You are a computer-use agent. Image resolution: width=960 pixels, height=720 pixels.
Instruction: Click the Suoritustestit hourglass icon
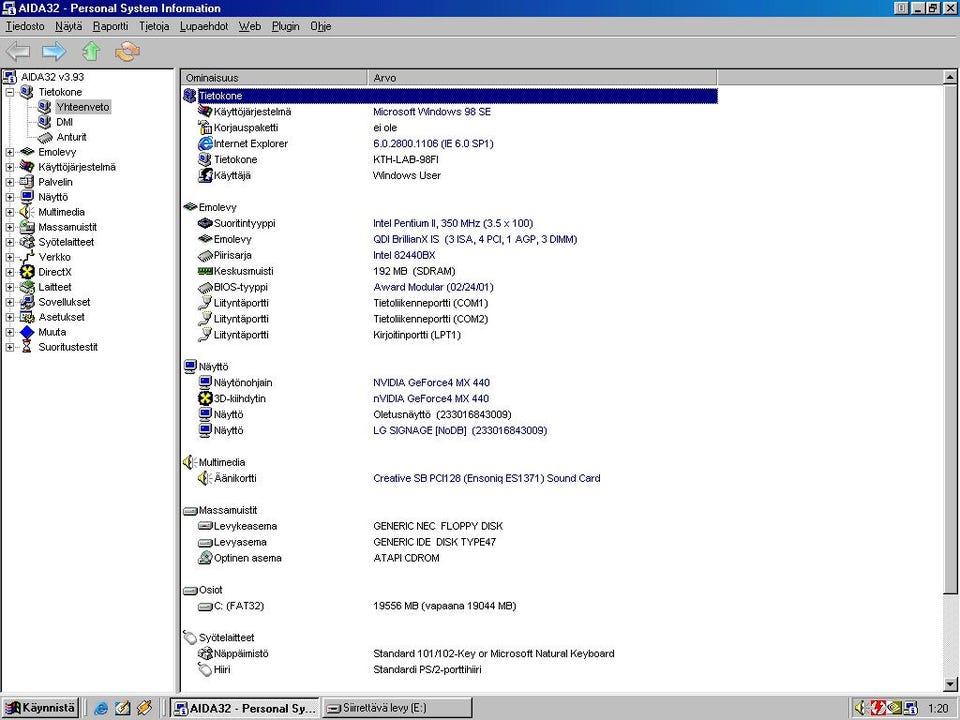coord(26,347)
